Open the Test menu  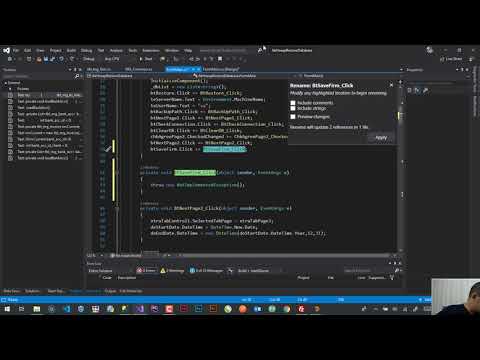tap(101, 50)
